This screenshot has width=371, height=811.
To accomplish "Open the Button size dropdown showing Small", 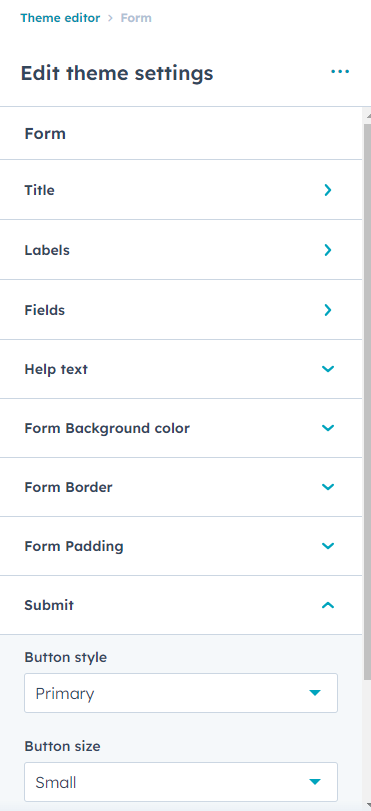I will (x=181, y=782).
